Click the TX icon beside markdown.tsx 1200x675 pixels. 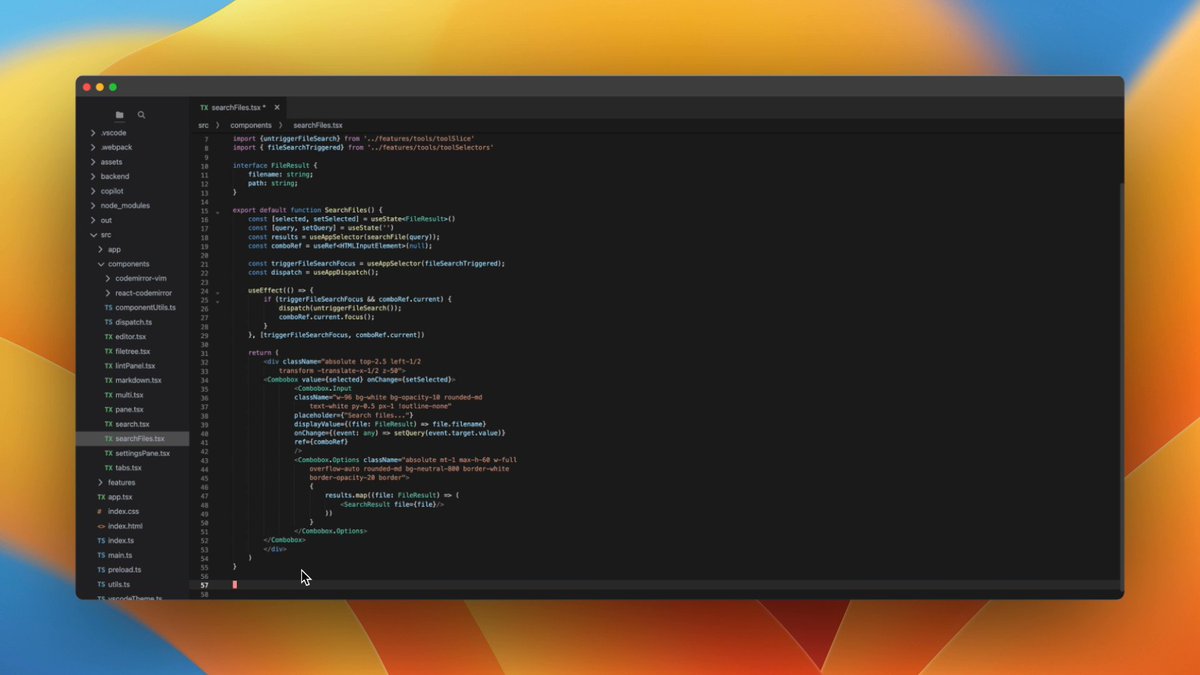click(108, 380)
